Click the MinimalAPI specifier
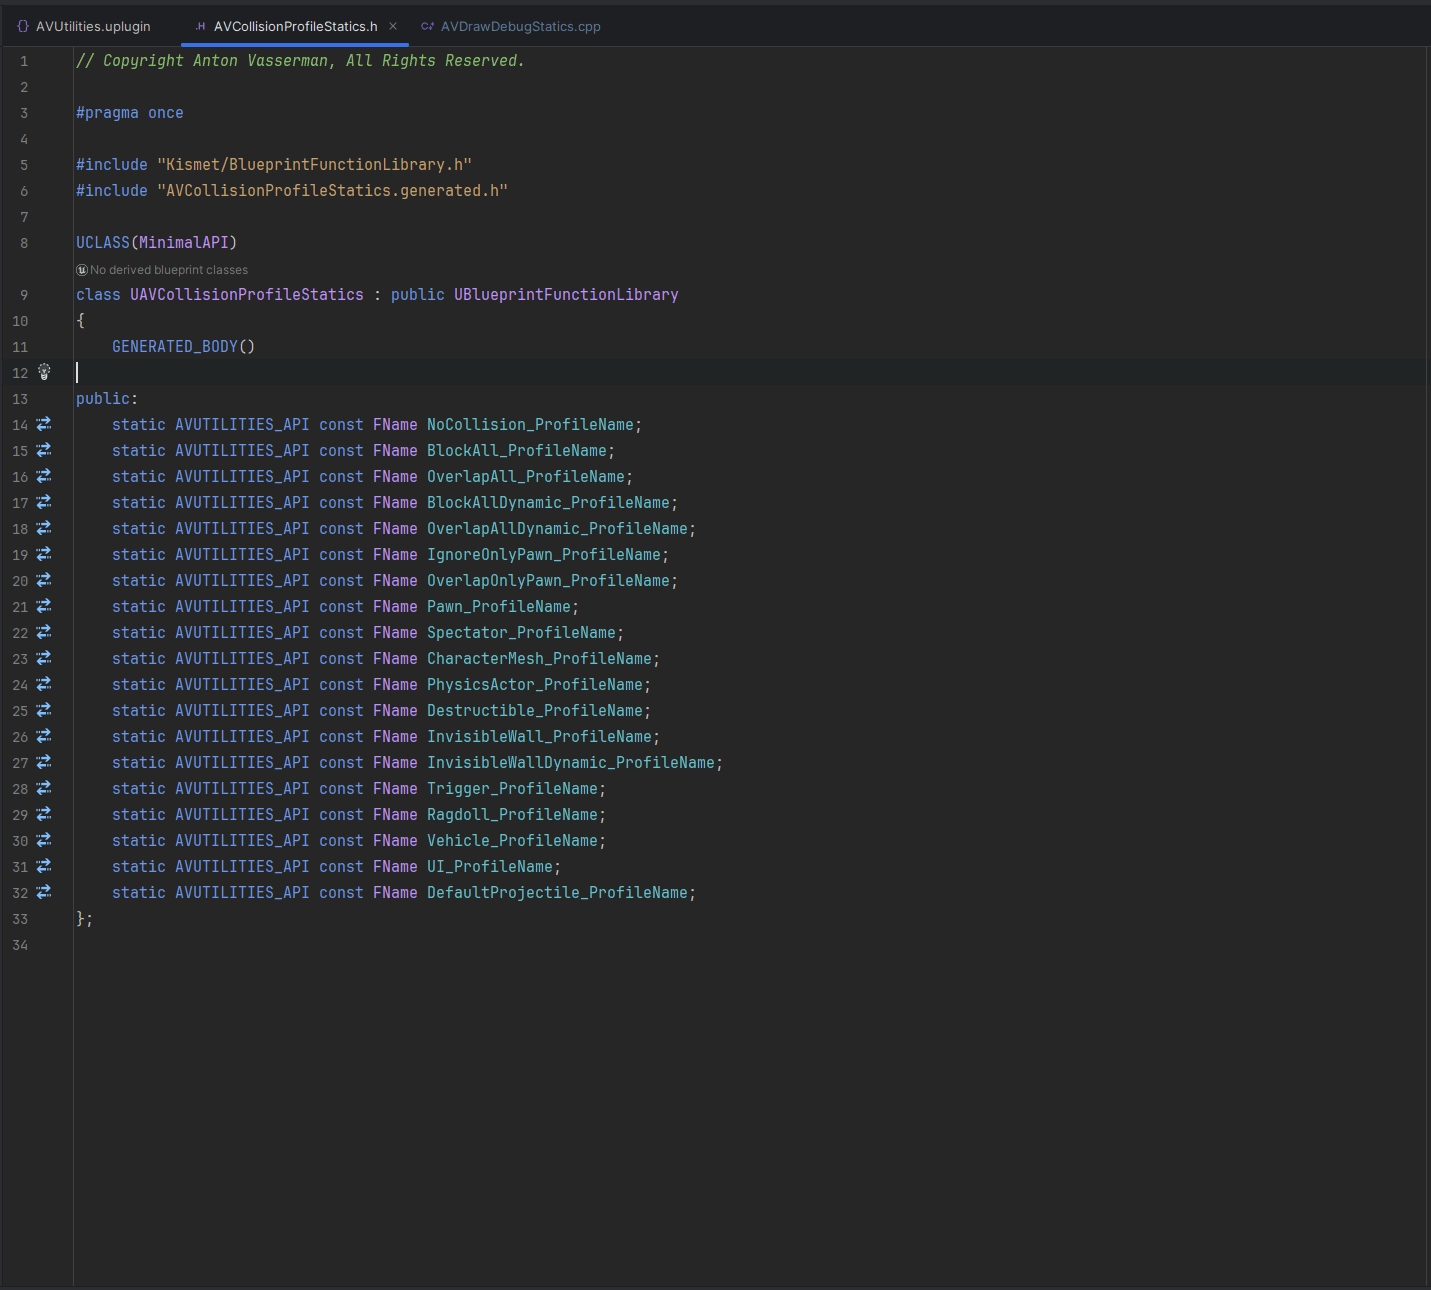Screen dimensions: 1431x1290 (184, 243)
